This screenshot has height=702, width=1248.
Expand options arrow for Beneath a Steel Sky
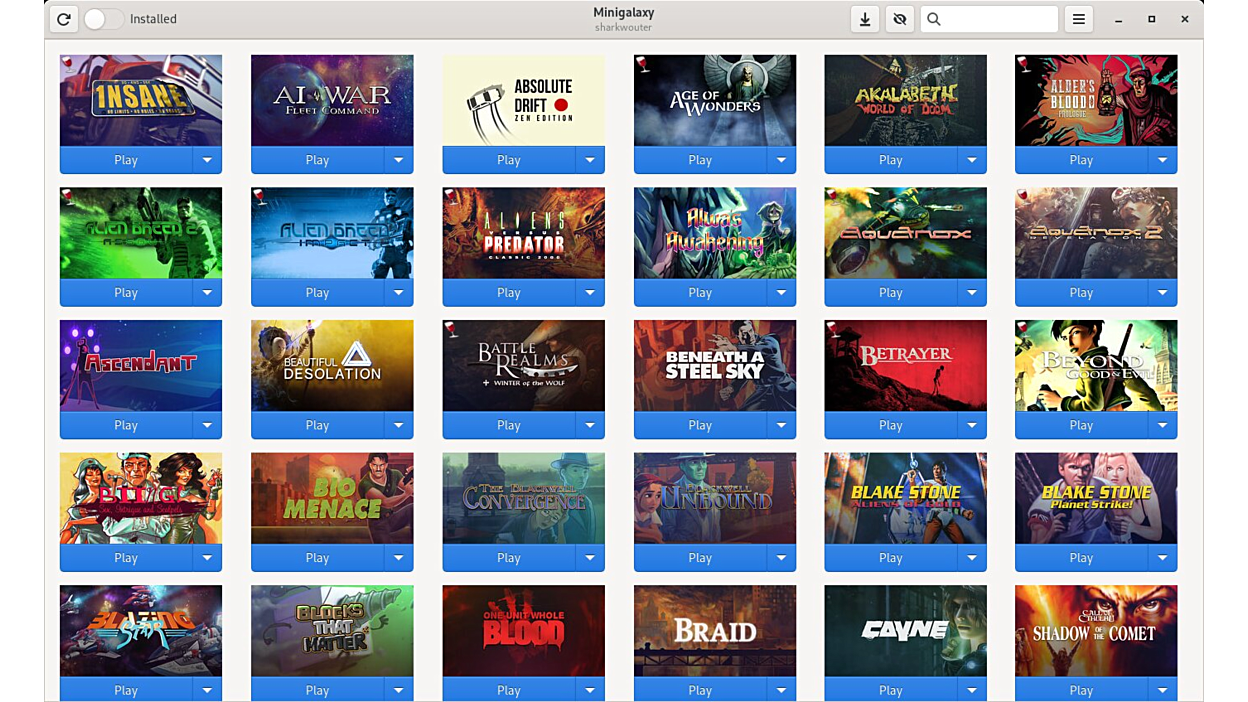[781, 425]
